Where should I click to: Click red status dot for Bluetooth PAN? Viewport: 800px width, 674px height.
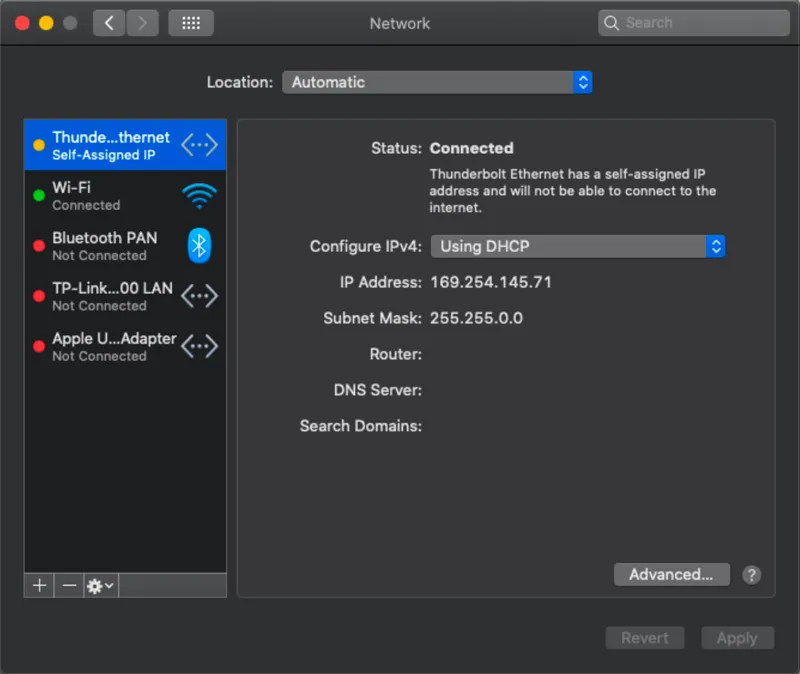coord(39,246)
